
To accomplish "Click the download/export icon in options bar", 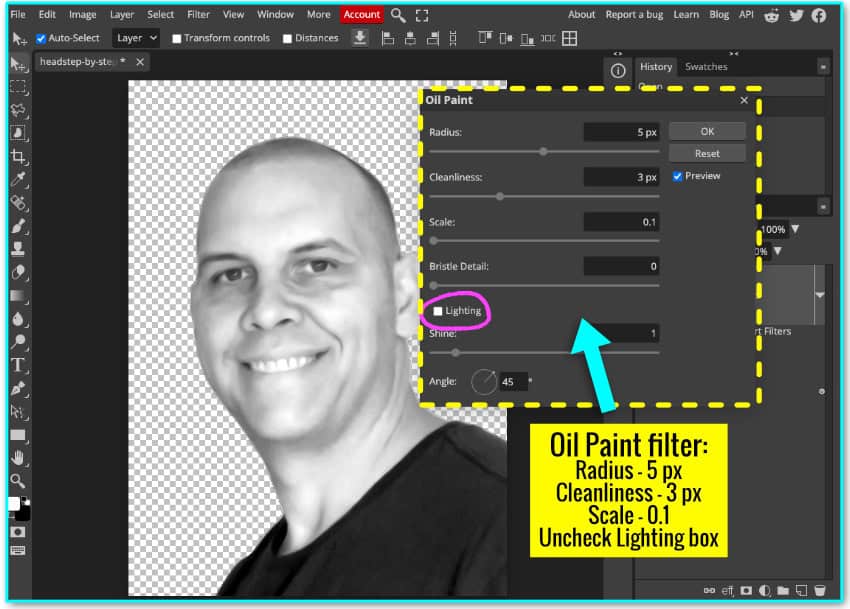I will click(x=359, y=38).
